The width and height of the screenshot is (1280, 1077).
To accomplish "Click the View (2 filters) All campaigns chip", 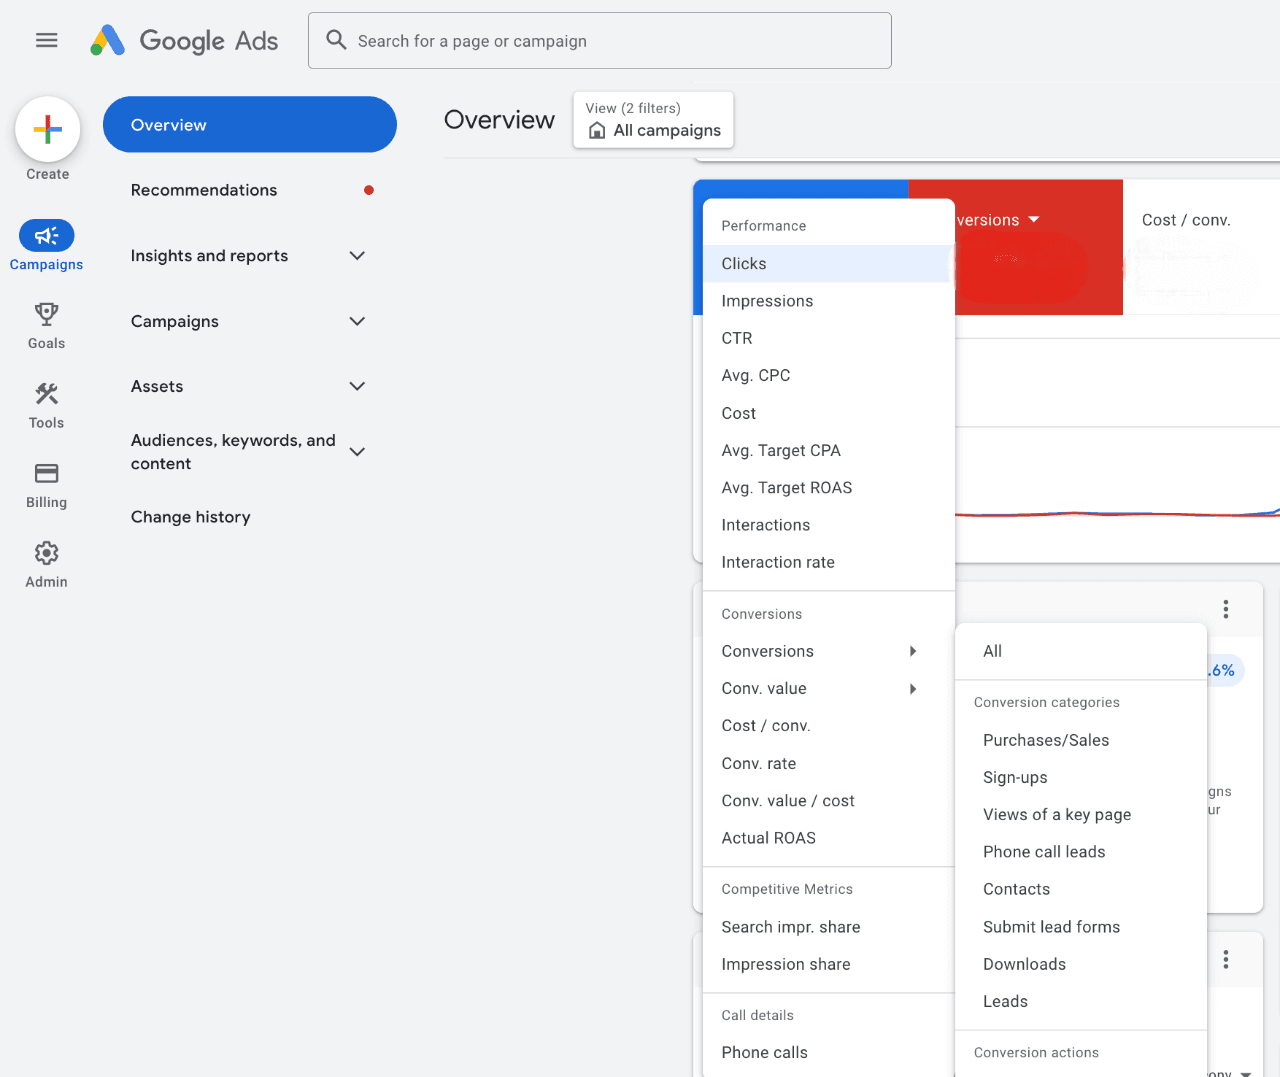I will pyautogui.click(x=653, y=119).
